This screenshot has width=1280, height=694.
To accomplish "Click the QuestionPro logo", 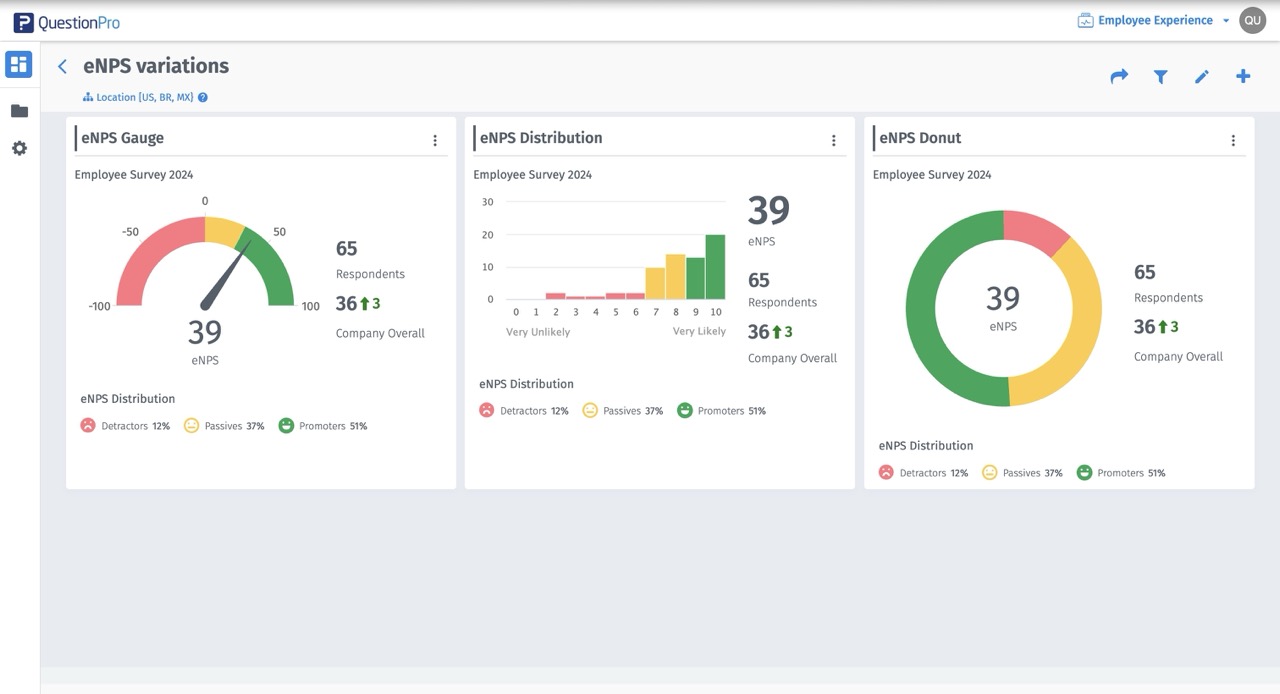I will tap(67, 22).
